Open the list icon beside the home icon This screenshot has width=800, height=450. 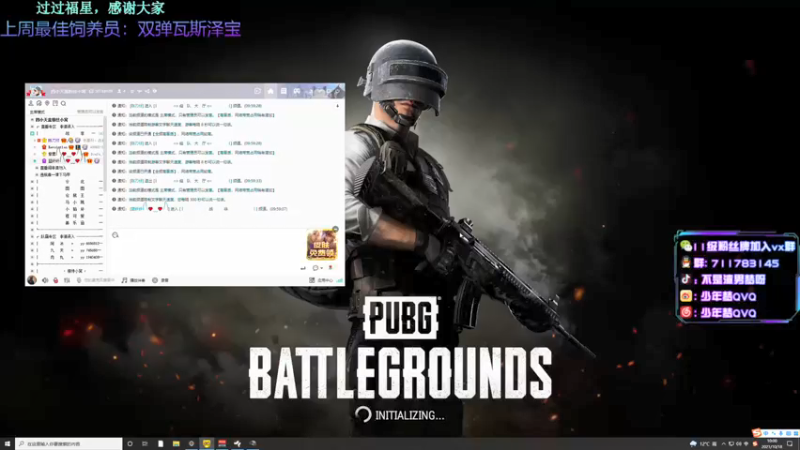coord(284,91)
